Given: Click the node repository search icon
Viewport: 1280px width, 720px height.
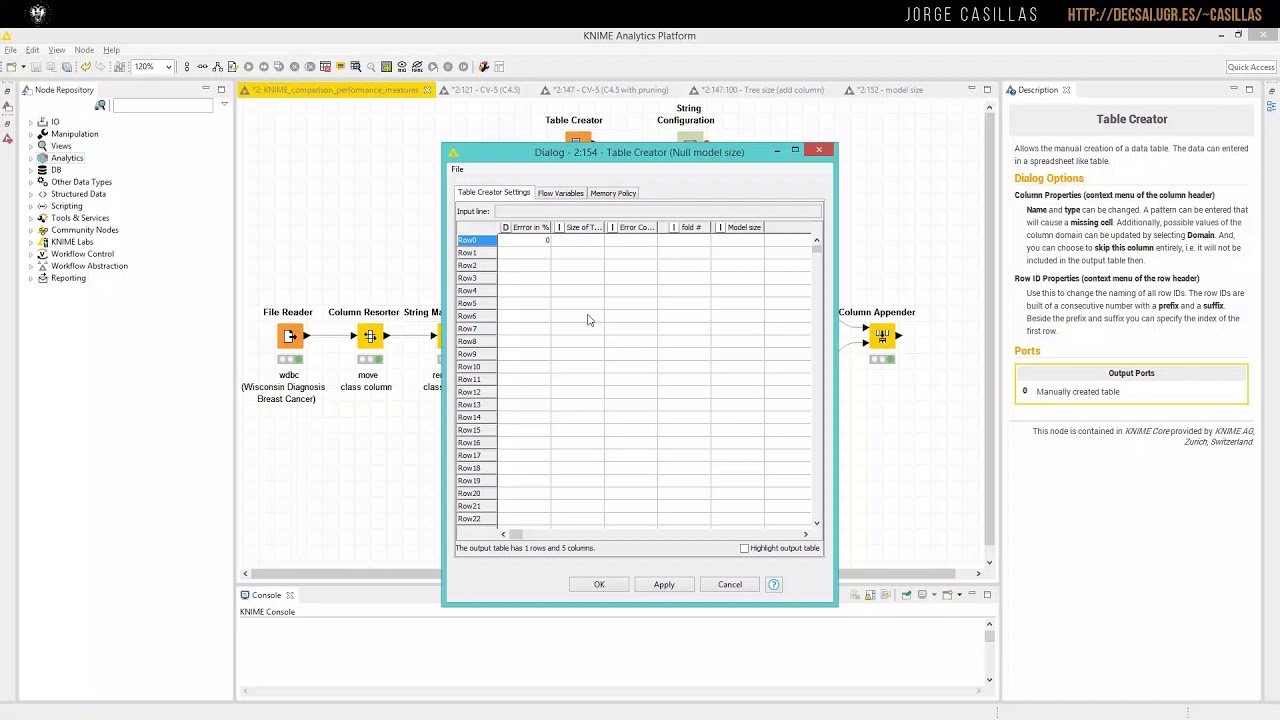Looking at the screenshot, I should (x=100, y=105).
